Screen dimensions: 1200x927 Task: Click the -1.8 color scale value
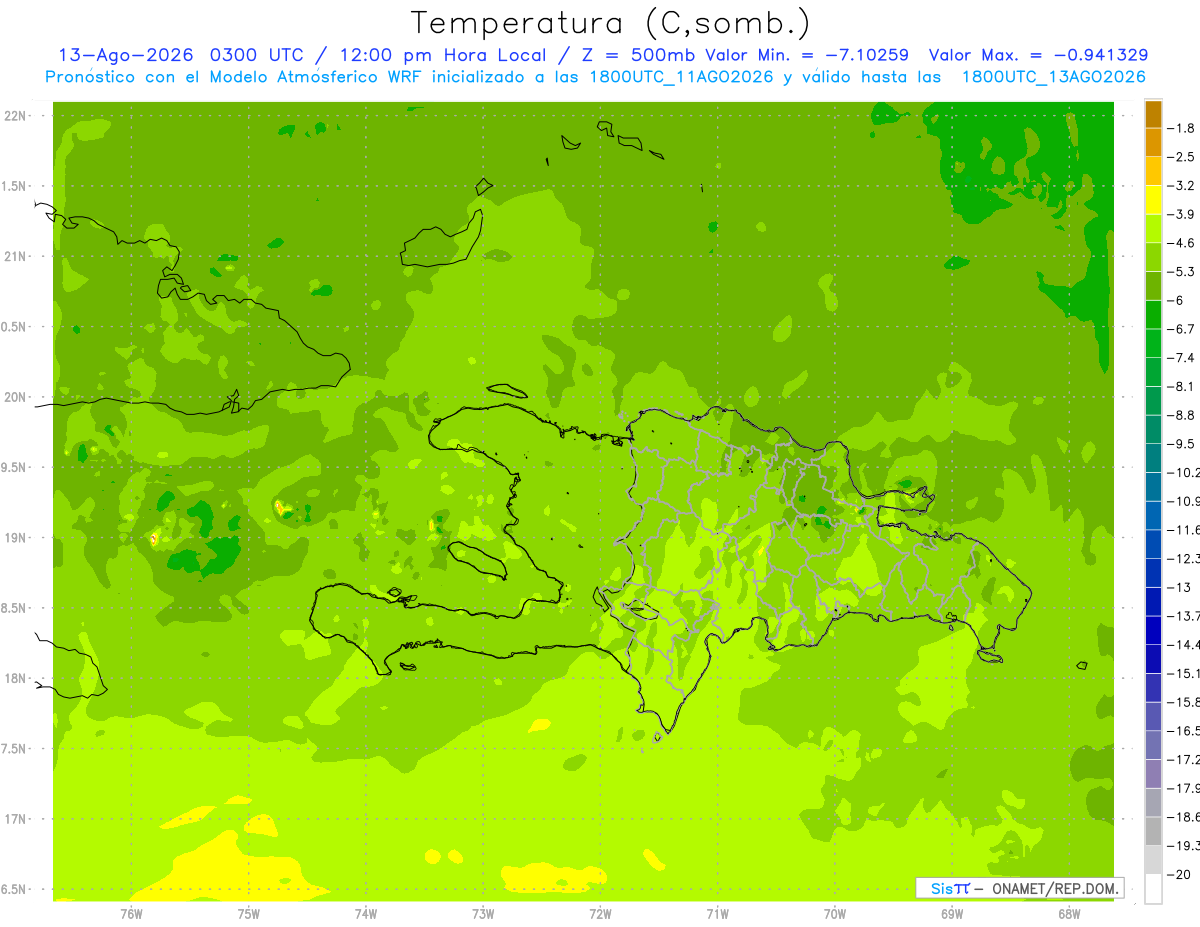pyautogui.click(x=1182, y=129)
